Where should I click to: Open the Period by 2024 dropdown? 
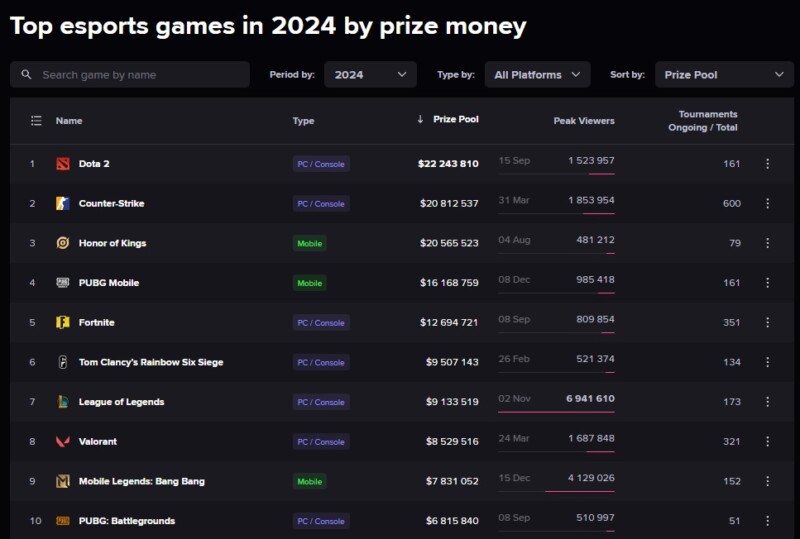tap(370, 75)
